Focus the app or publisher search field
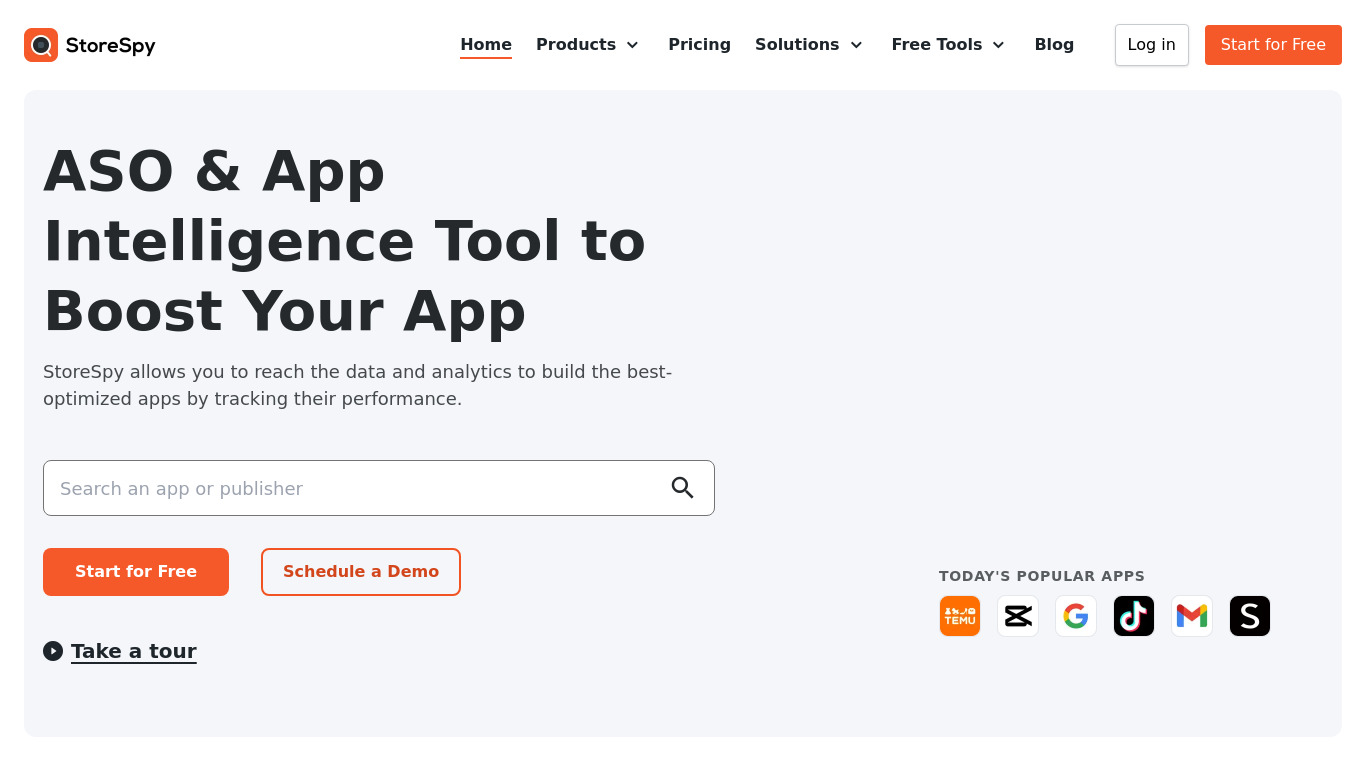 coord(350,488)
